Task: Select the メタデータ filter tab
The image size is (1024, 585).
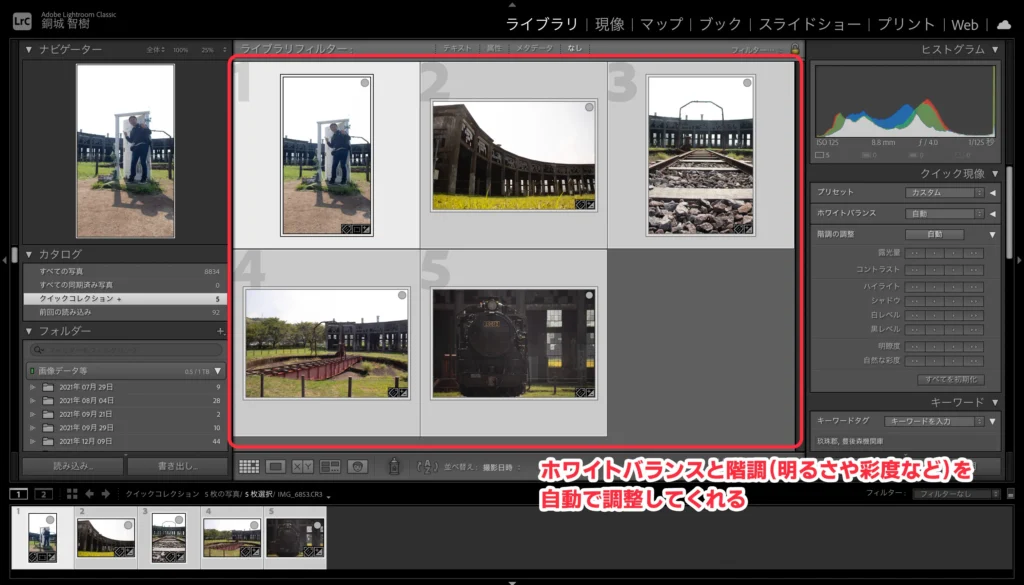Action: pyautogui.click(x=533, y=48)
